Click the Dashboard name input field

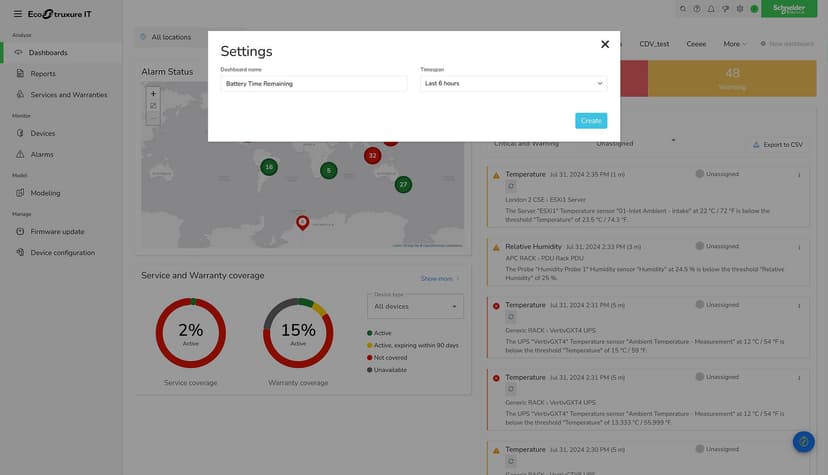click(x=314, y=83)
